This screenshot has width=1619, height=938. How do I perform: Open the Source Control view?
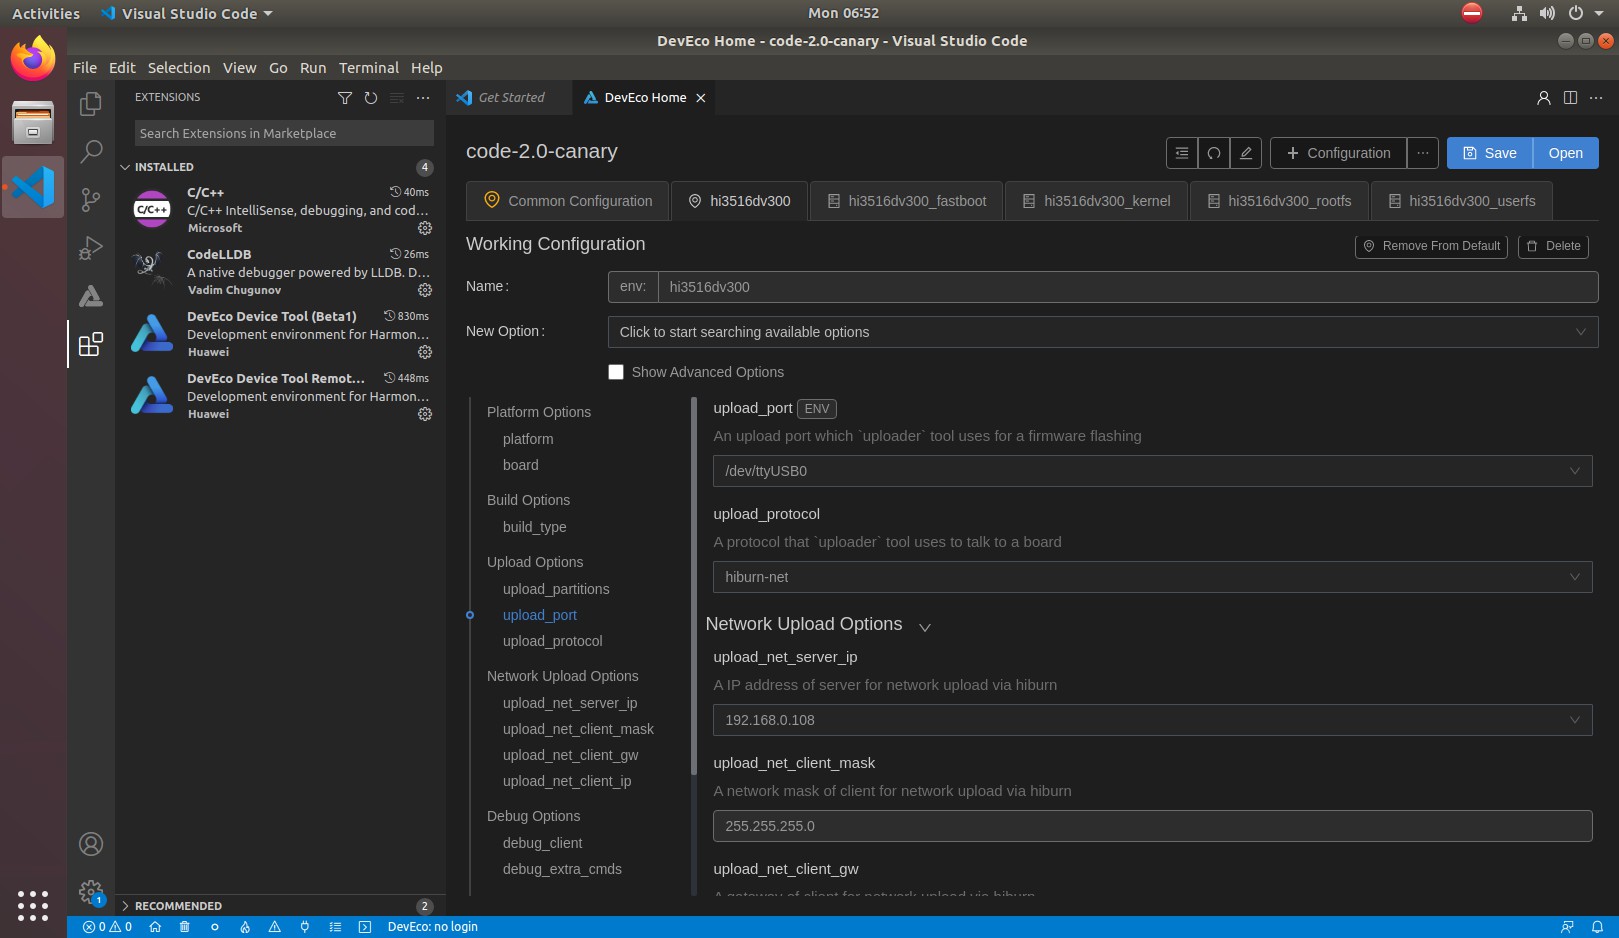(x=91, y=199)
